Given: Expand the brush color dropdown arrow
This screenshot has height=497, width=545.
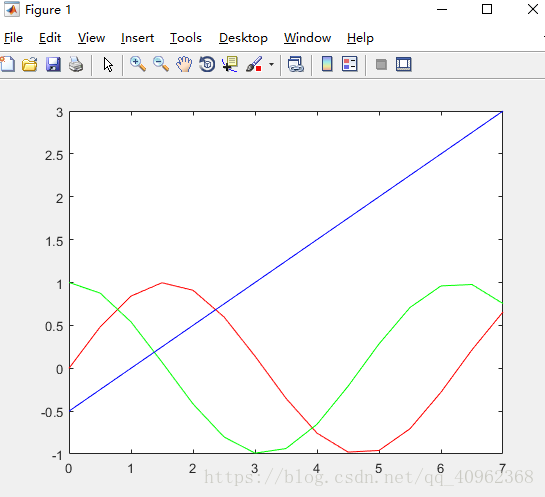Looking at the screenshot, I should (271, 64).
